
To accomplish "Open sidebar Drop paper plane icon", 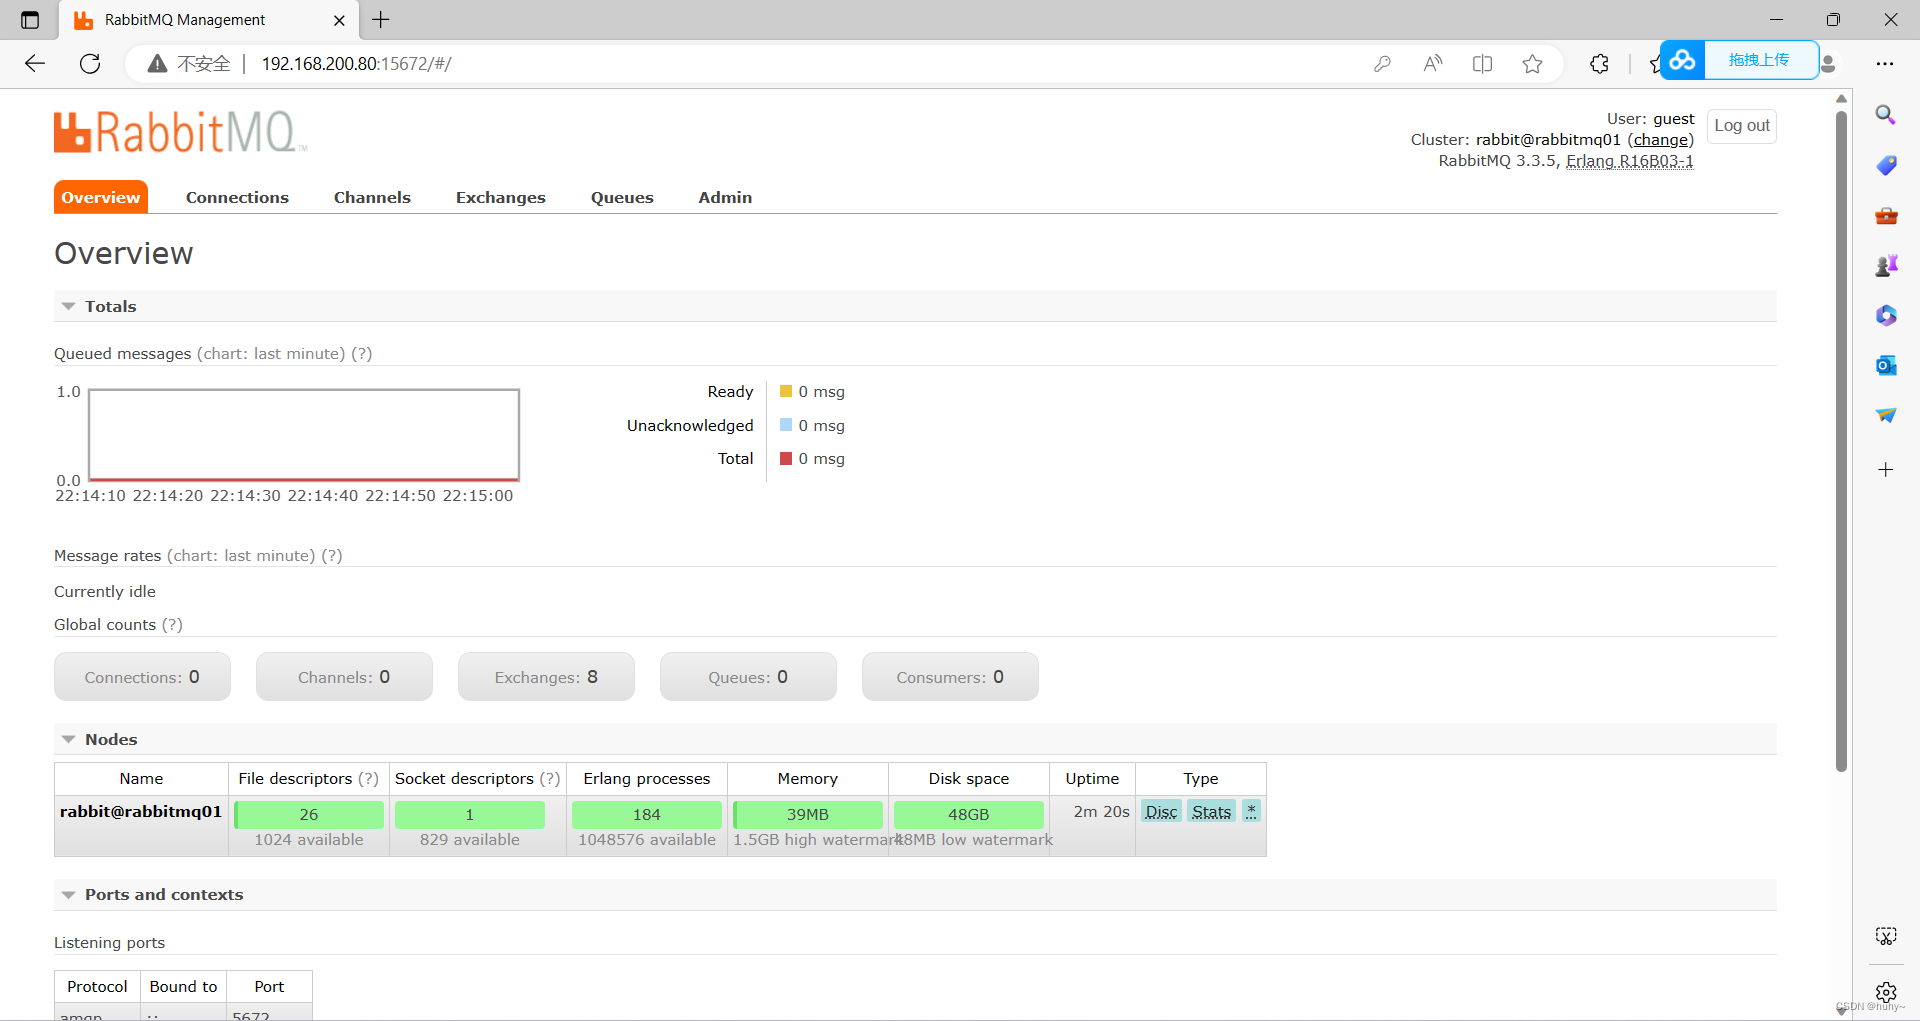I will point(1886,415).
